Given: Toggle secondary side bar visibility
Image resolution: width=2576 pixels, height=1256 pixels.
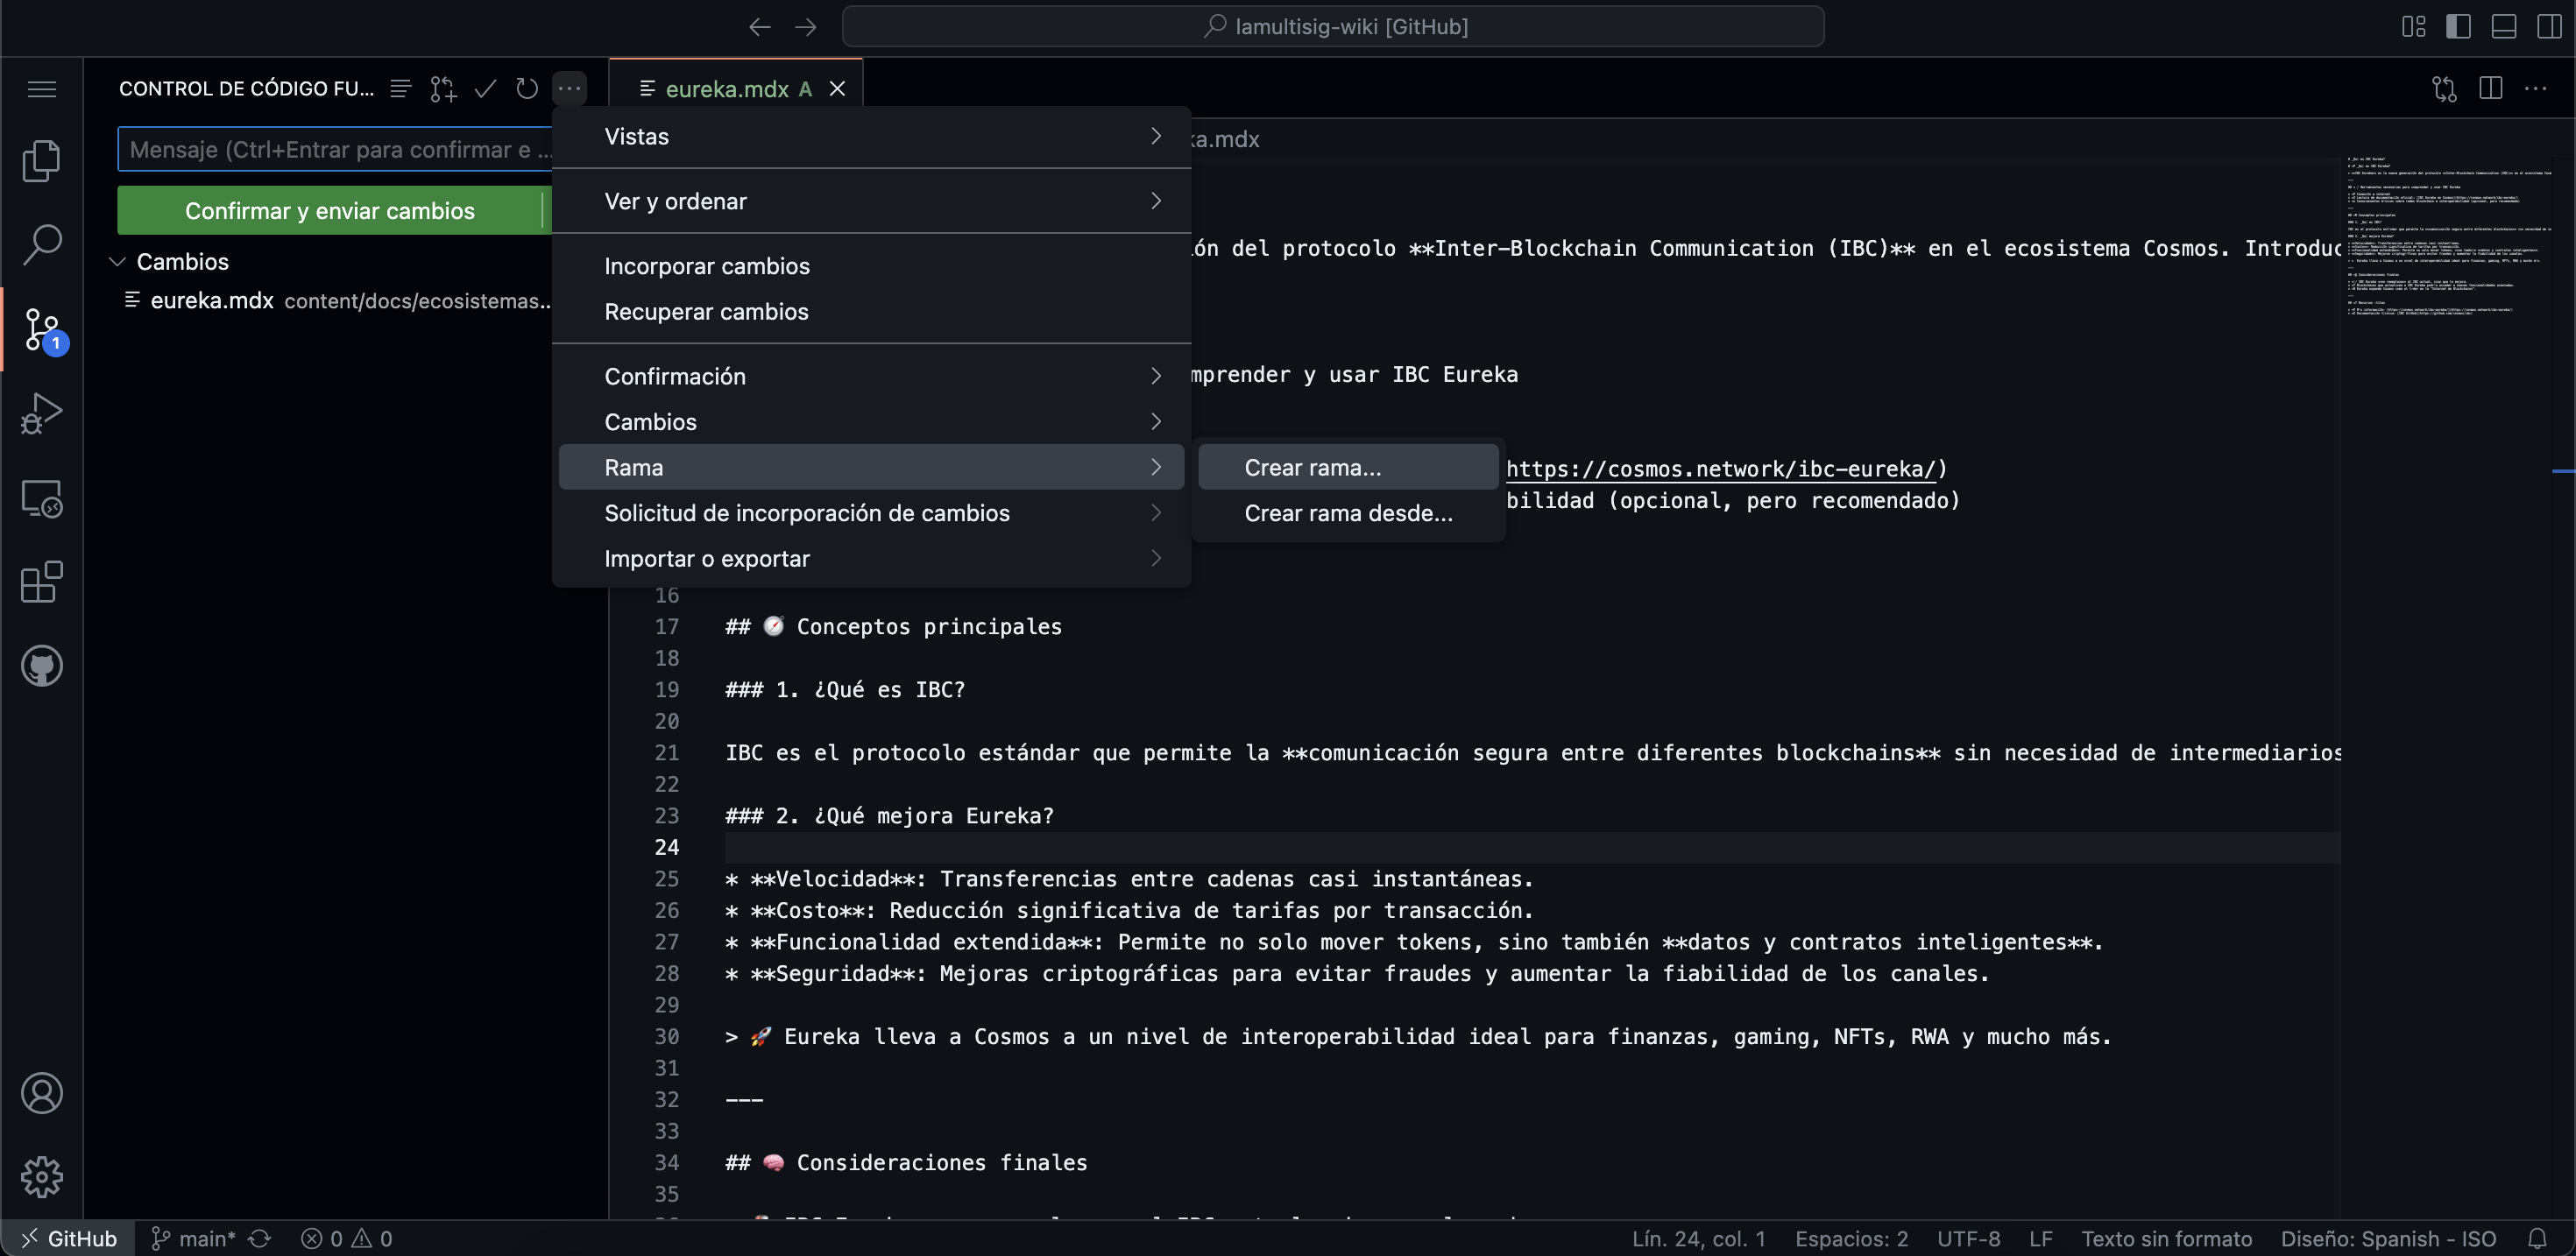Looking at the screenshot, I should (x=2549, y=27).
